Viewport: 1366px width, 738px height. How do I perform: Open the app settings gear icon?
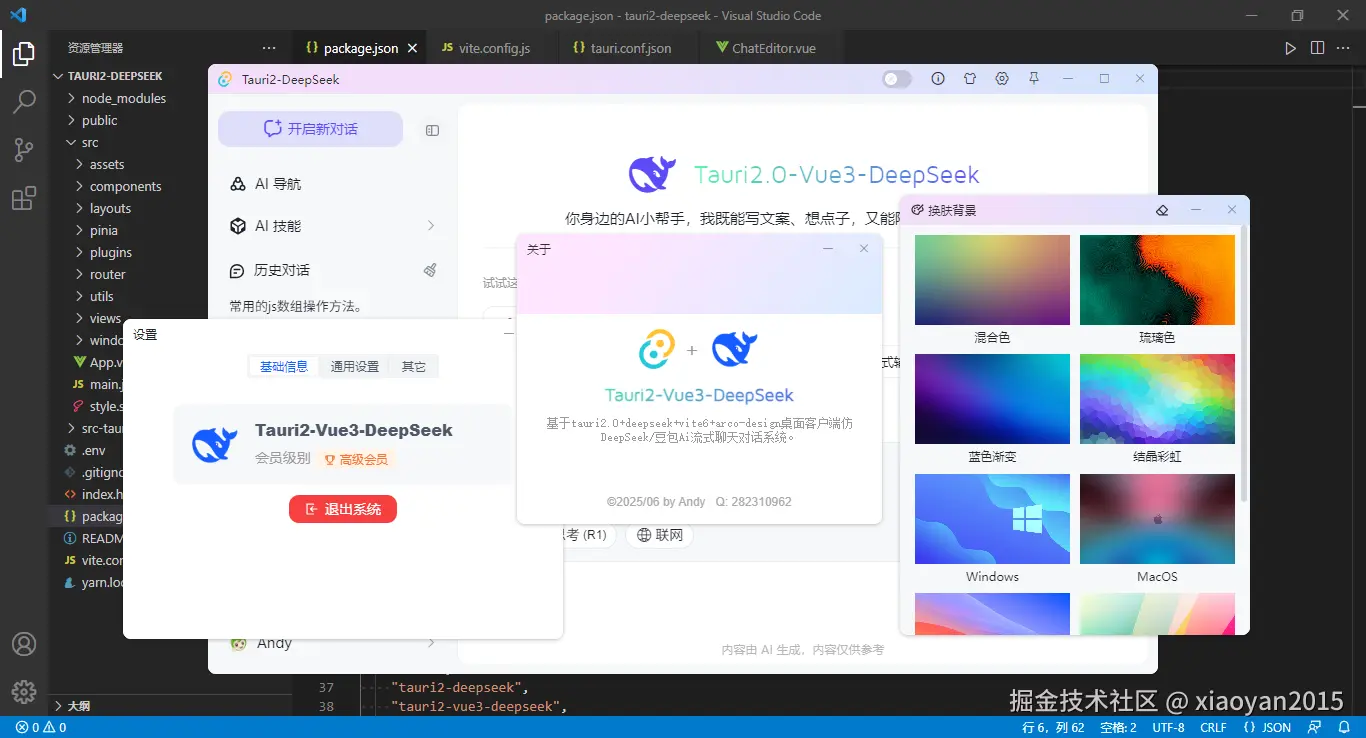[x=1002, y=78]
